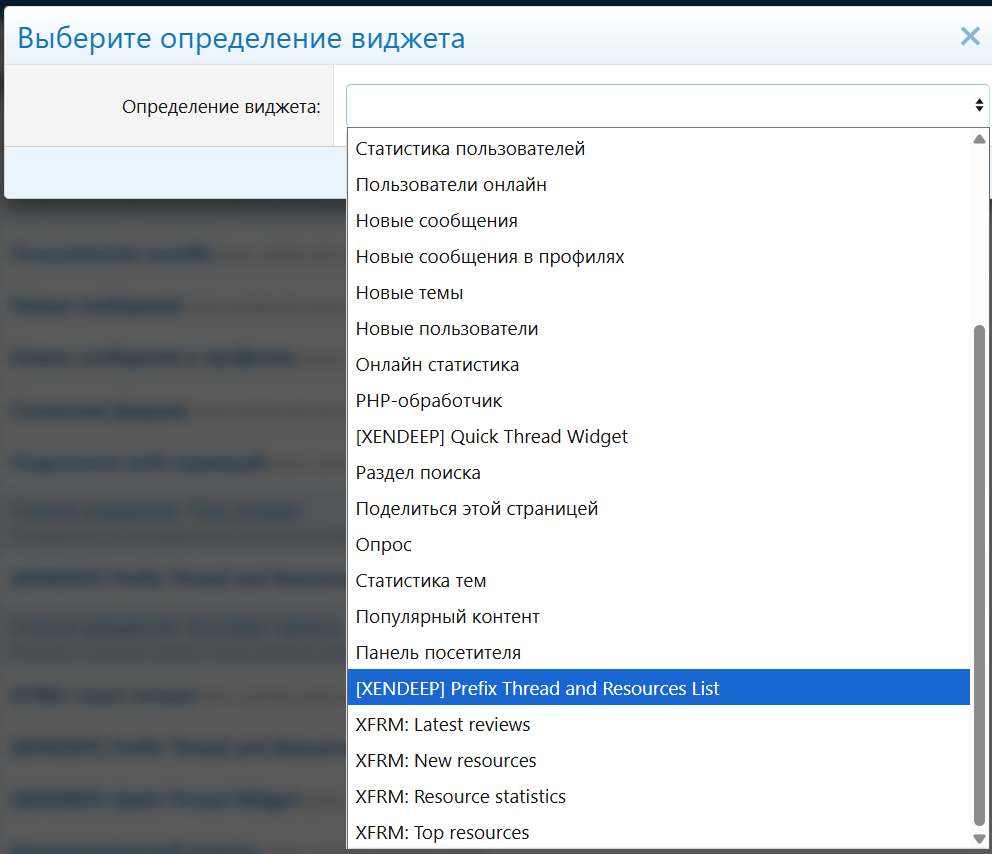The height and width of the screenshot is (854, 992).
Task: Select '[XENDEEP] Prefix Thread and Resources List'
Action: tap(537, 689)
